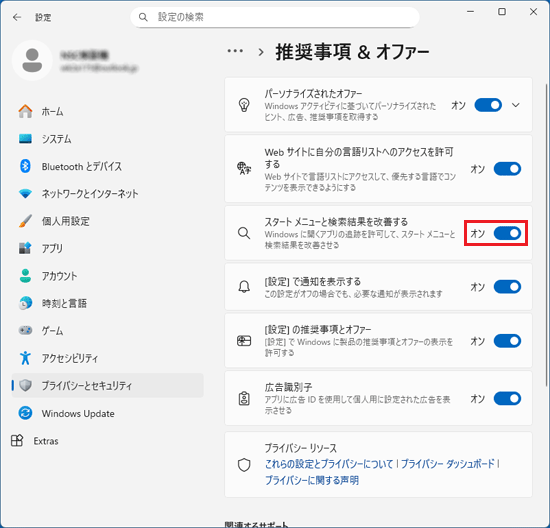The width and height of the screenshot is (550, 528).
Task: Select アクセシビリティ in the sidebar
Action: [107, 358]
